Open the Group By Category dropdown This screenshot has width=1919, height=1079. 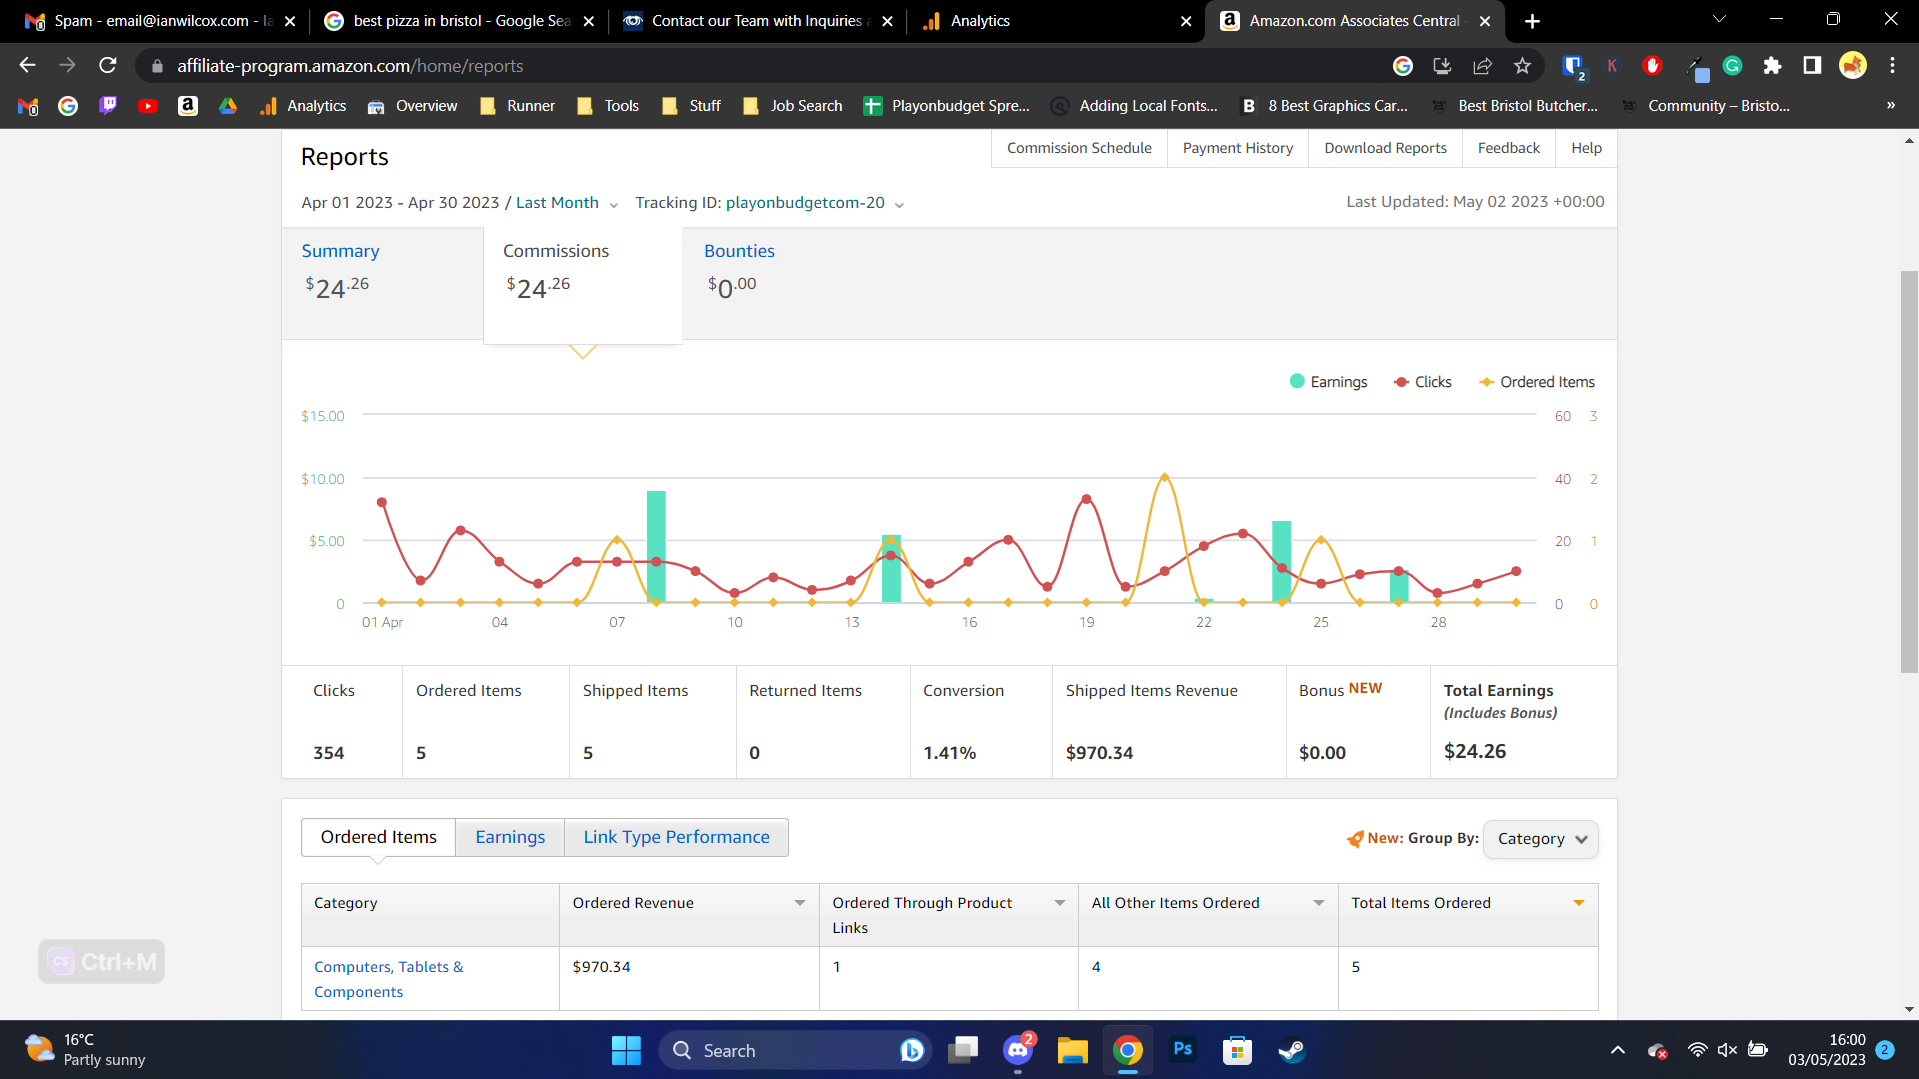[1541, 839]
